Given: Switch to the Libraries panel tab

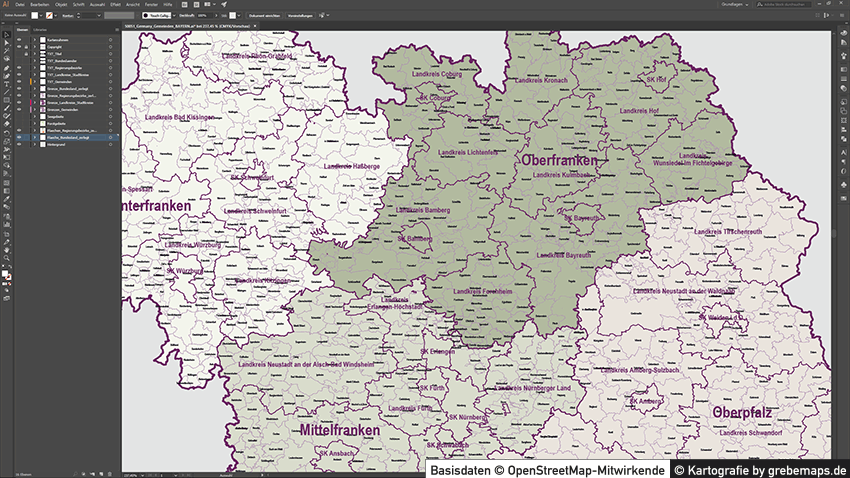Looking at the screenshot, I should (41, 30).
